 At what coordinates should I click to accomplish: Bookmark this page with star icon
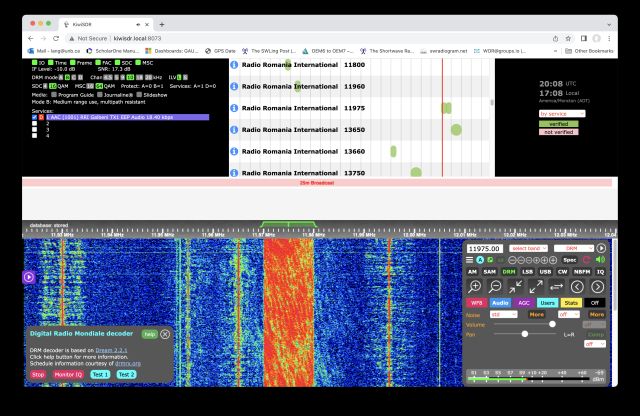568,38
